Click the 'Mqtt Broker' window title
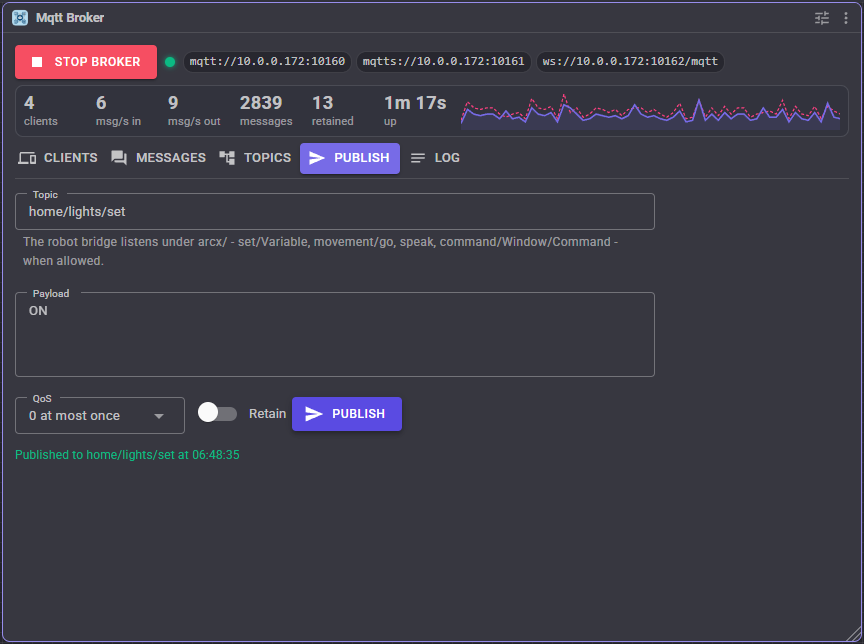 pyautogui.click(x=70, y=18)
